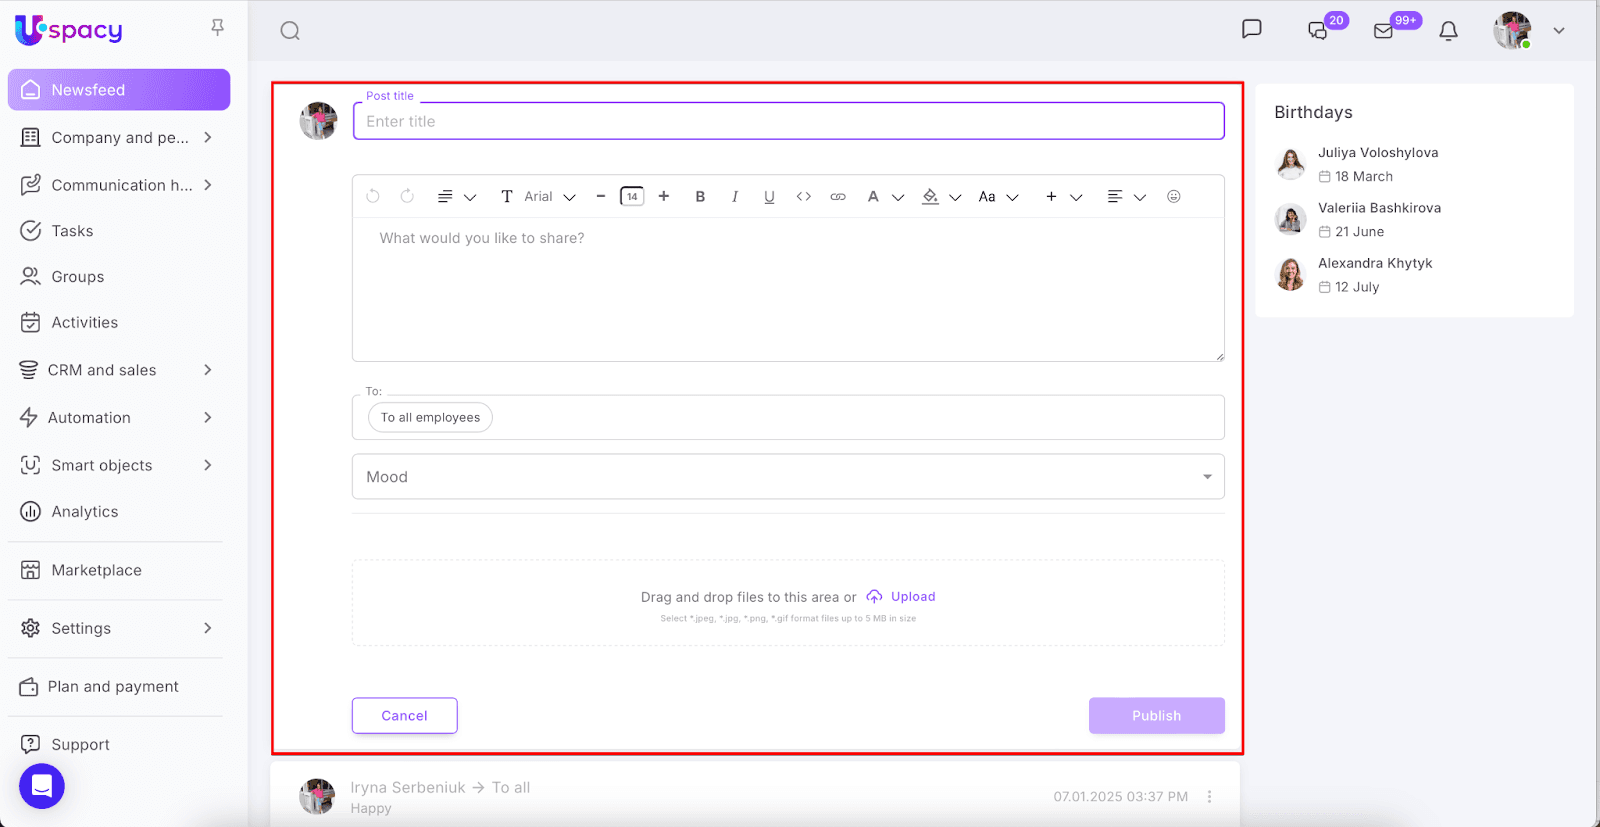This screenshot has width=1600, height=827.
Task: Open the mail inbox with 99+ badge
Action: point(1384,31)
